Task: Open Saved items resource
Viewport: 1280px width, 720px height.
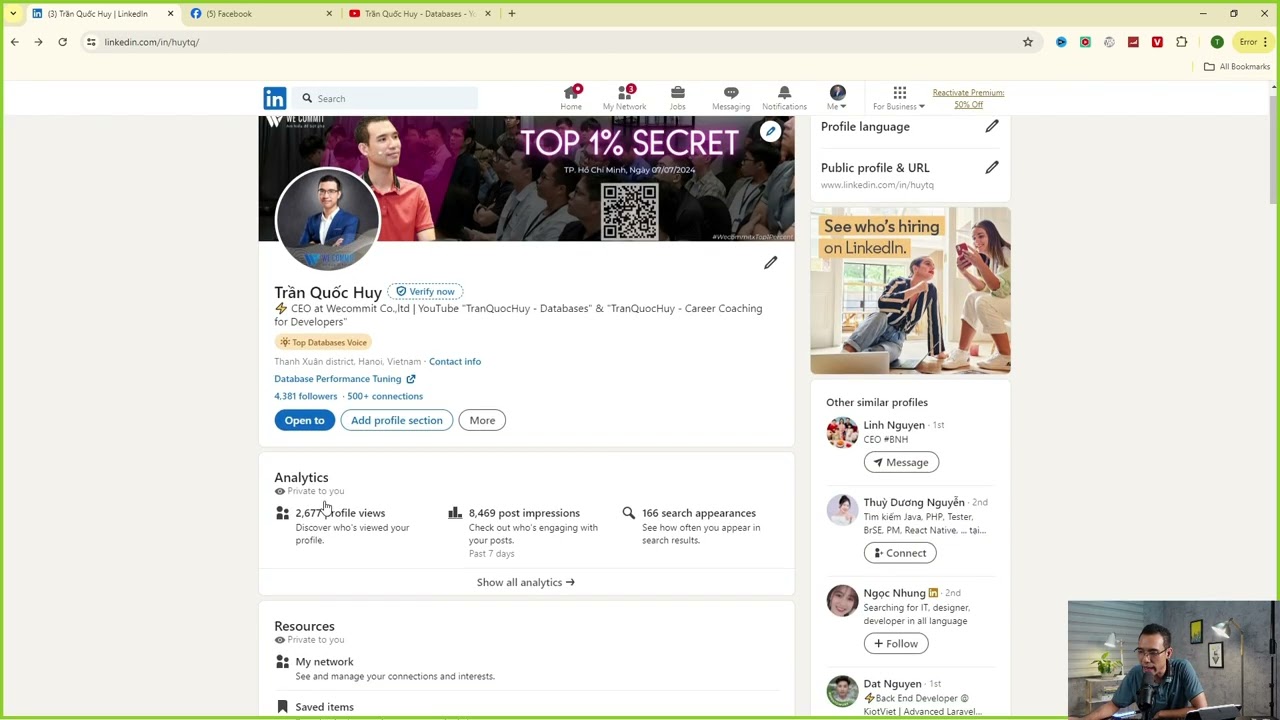Action: (324, 707)
